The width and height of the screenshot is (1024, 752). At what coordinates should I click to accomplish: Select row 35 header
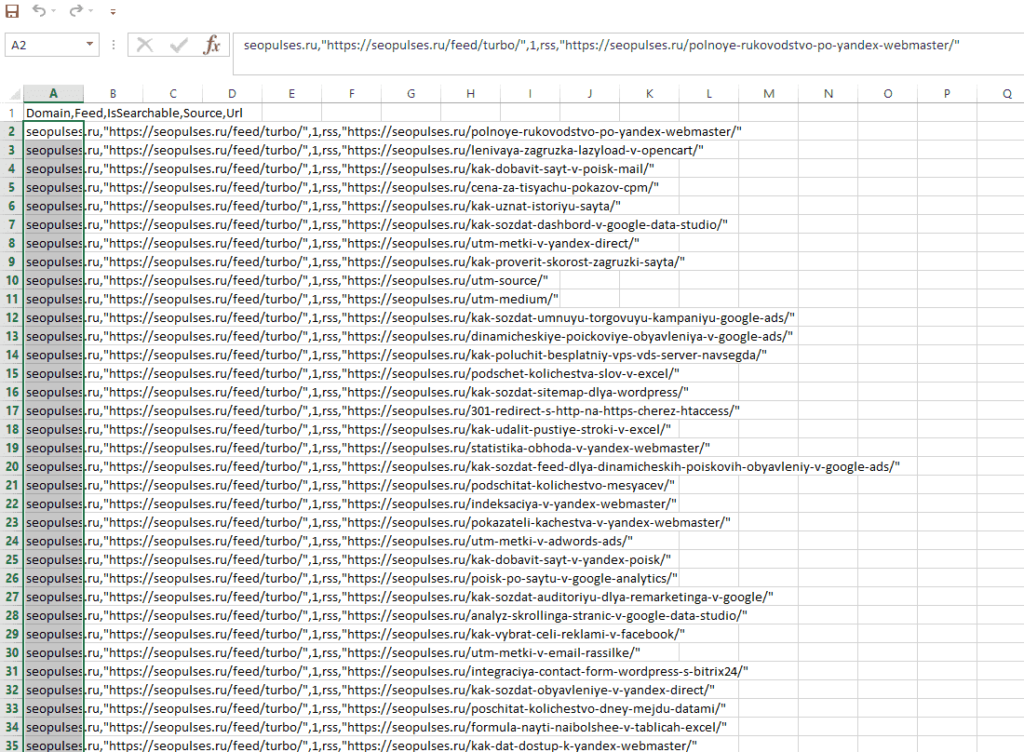(x=11, y=745)
